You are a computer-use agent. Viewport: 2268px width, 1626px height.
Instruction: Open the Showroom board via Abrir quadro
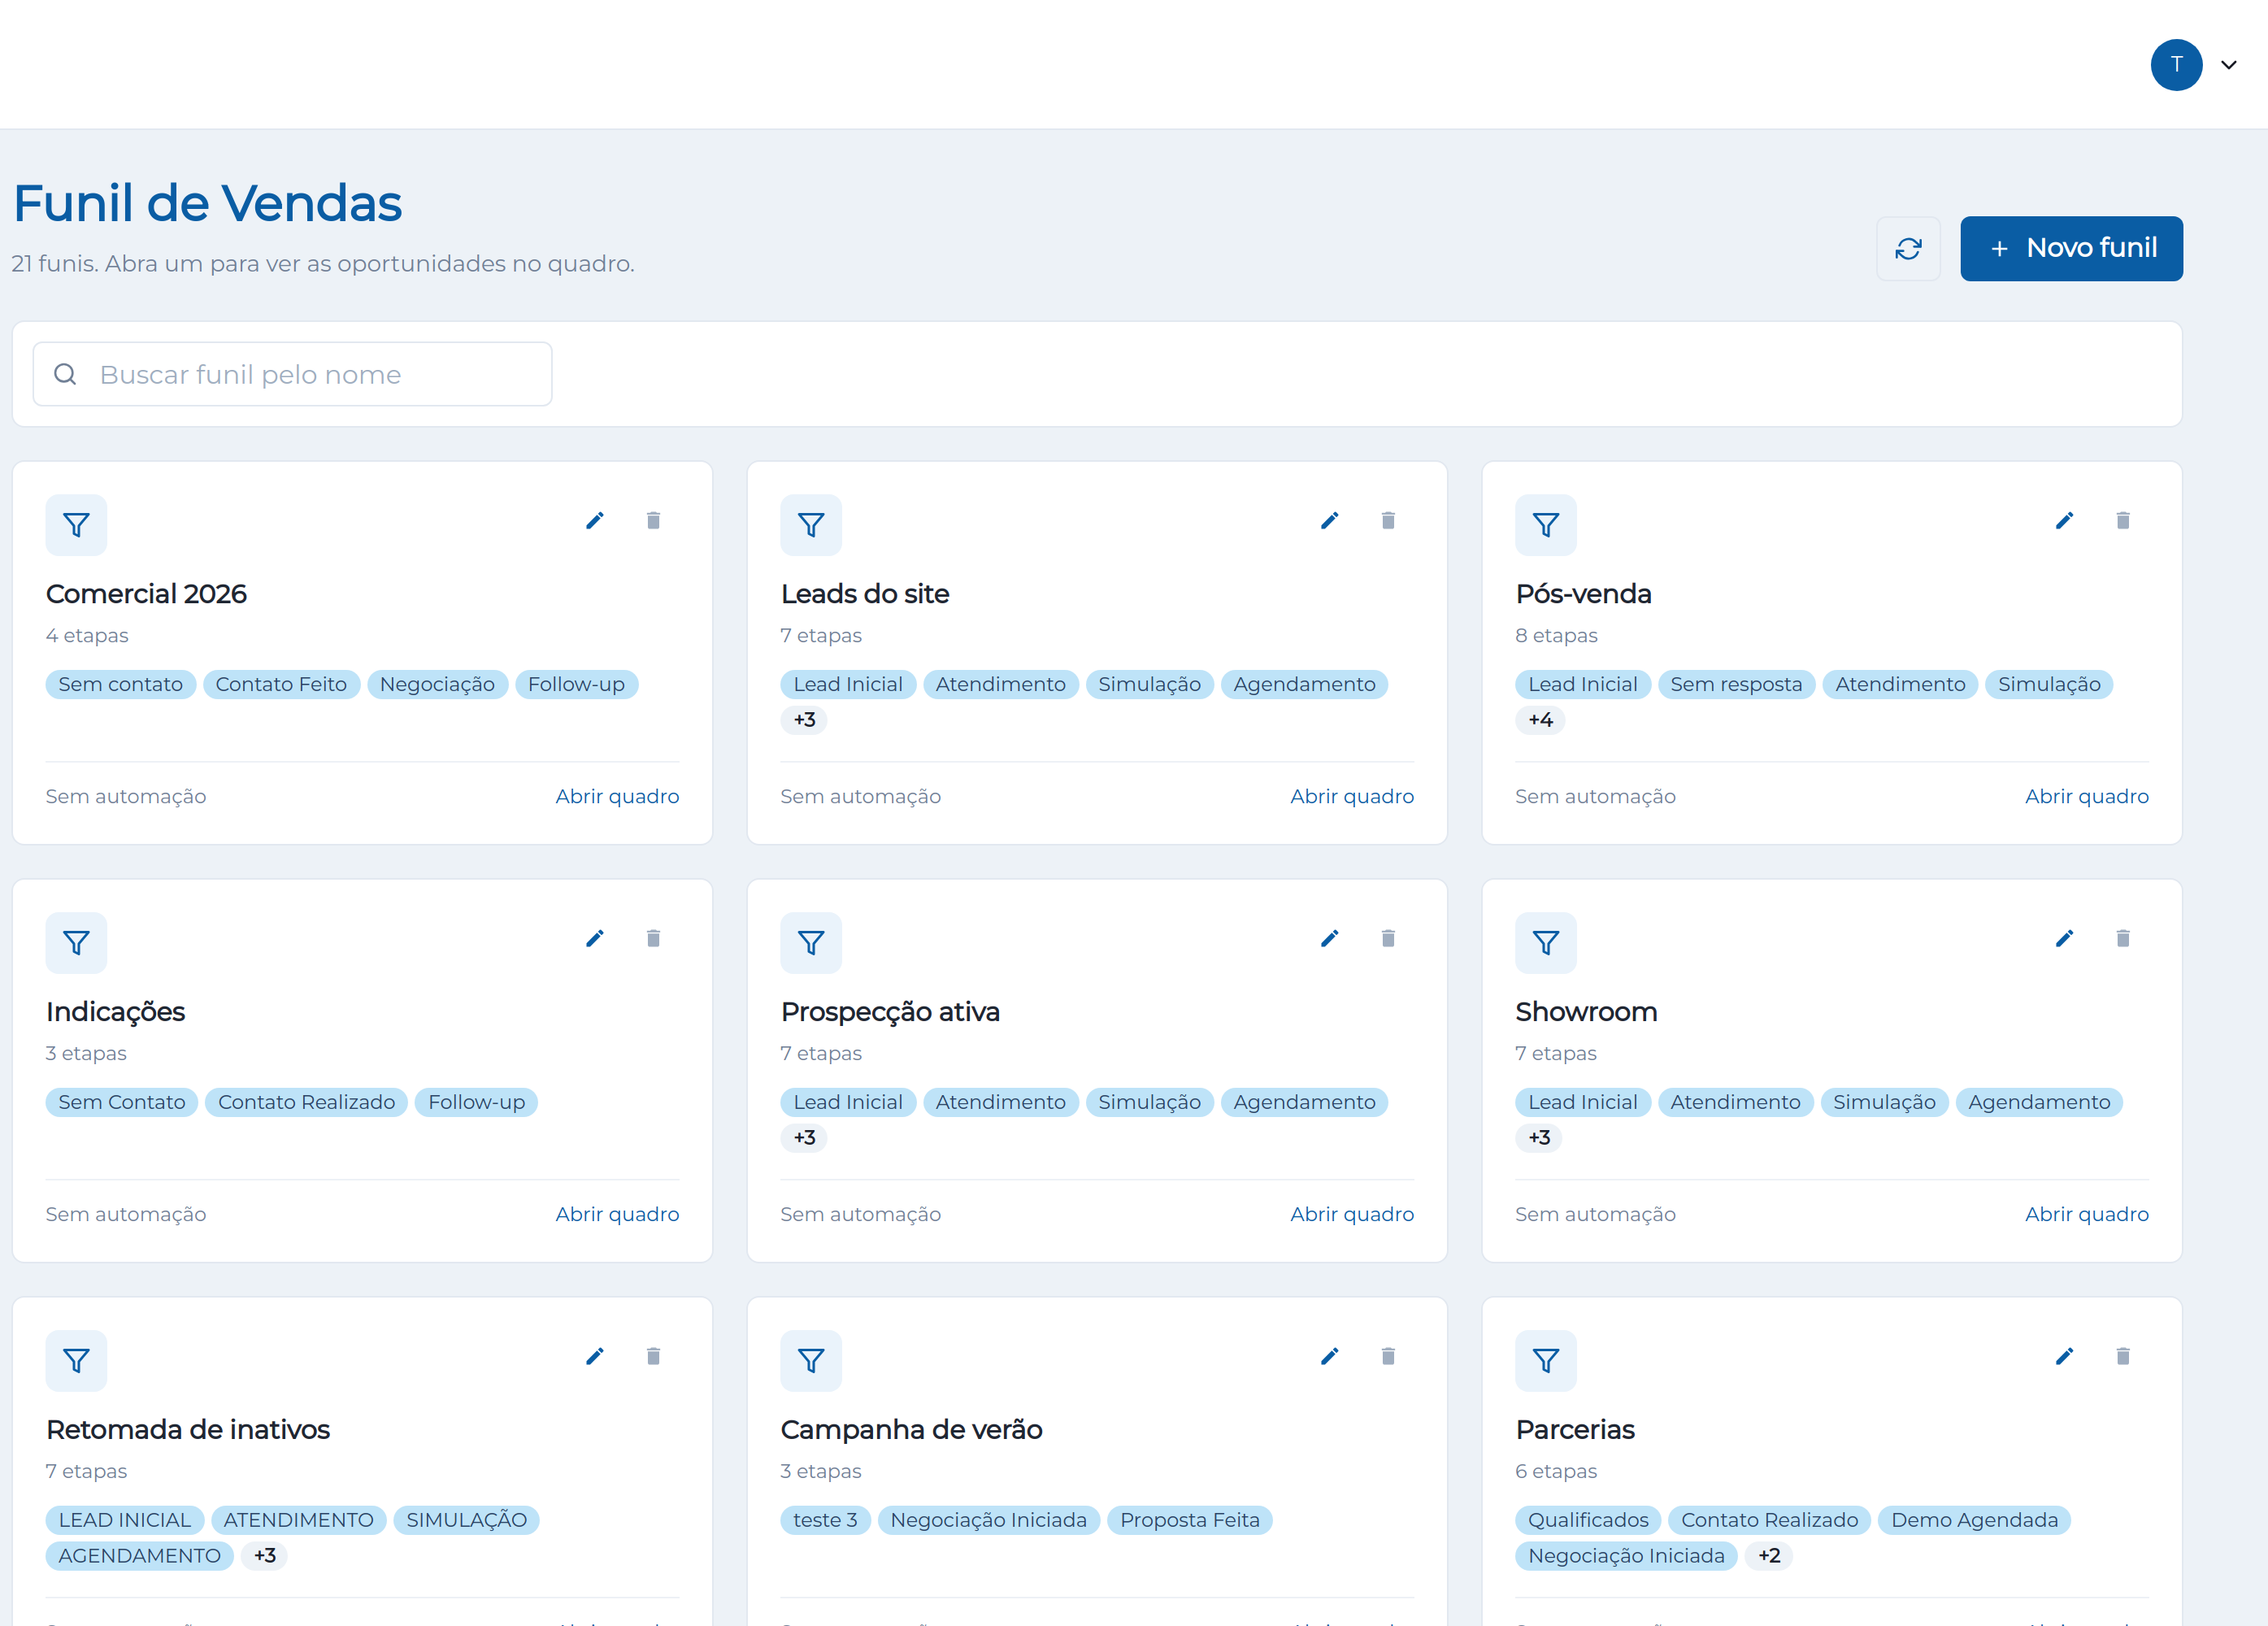coord(2087,1215)
